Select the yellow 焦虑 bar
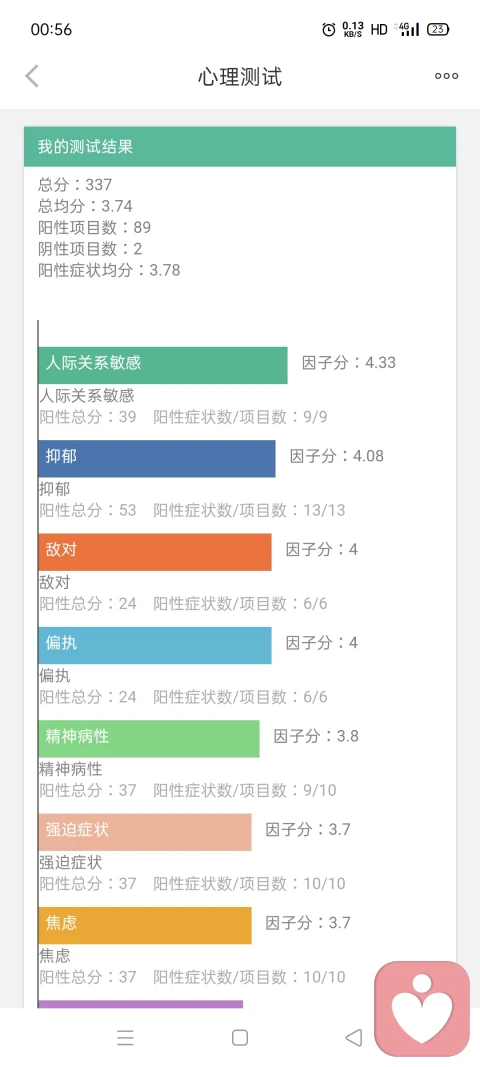Viewport: 480px width, 1067px height. (145, 925)
